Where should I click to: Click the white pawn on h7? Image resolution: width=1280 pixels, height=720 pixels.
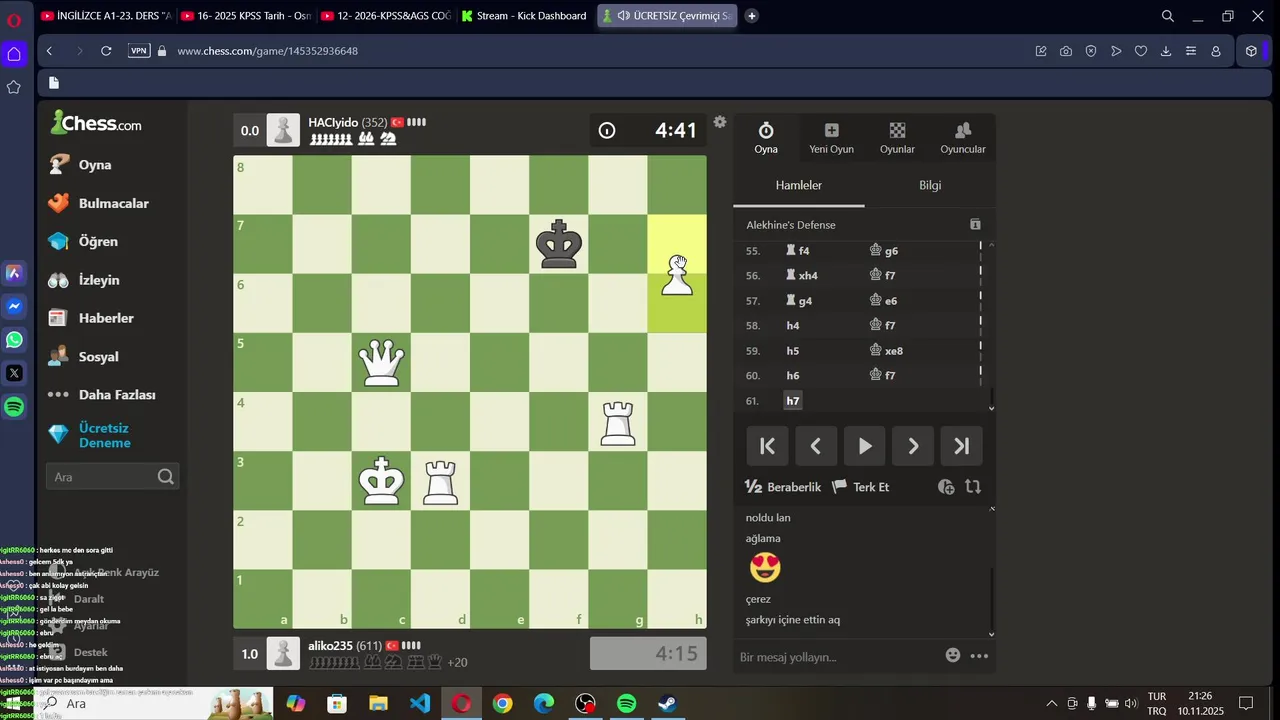tap(678, 275)
